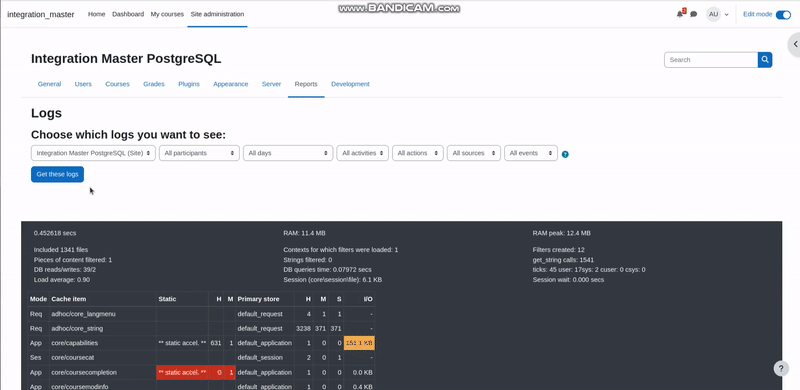The height and width of the screenshot is (390, 800).
Task: Click the core/coursecat cache item
Action: (73, 357)
